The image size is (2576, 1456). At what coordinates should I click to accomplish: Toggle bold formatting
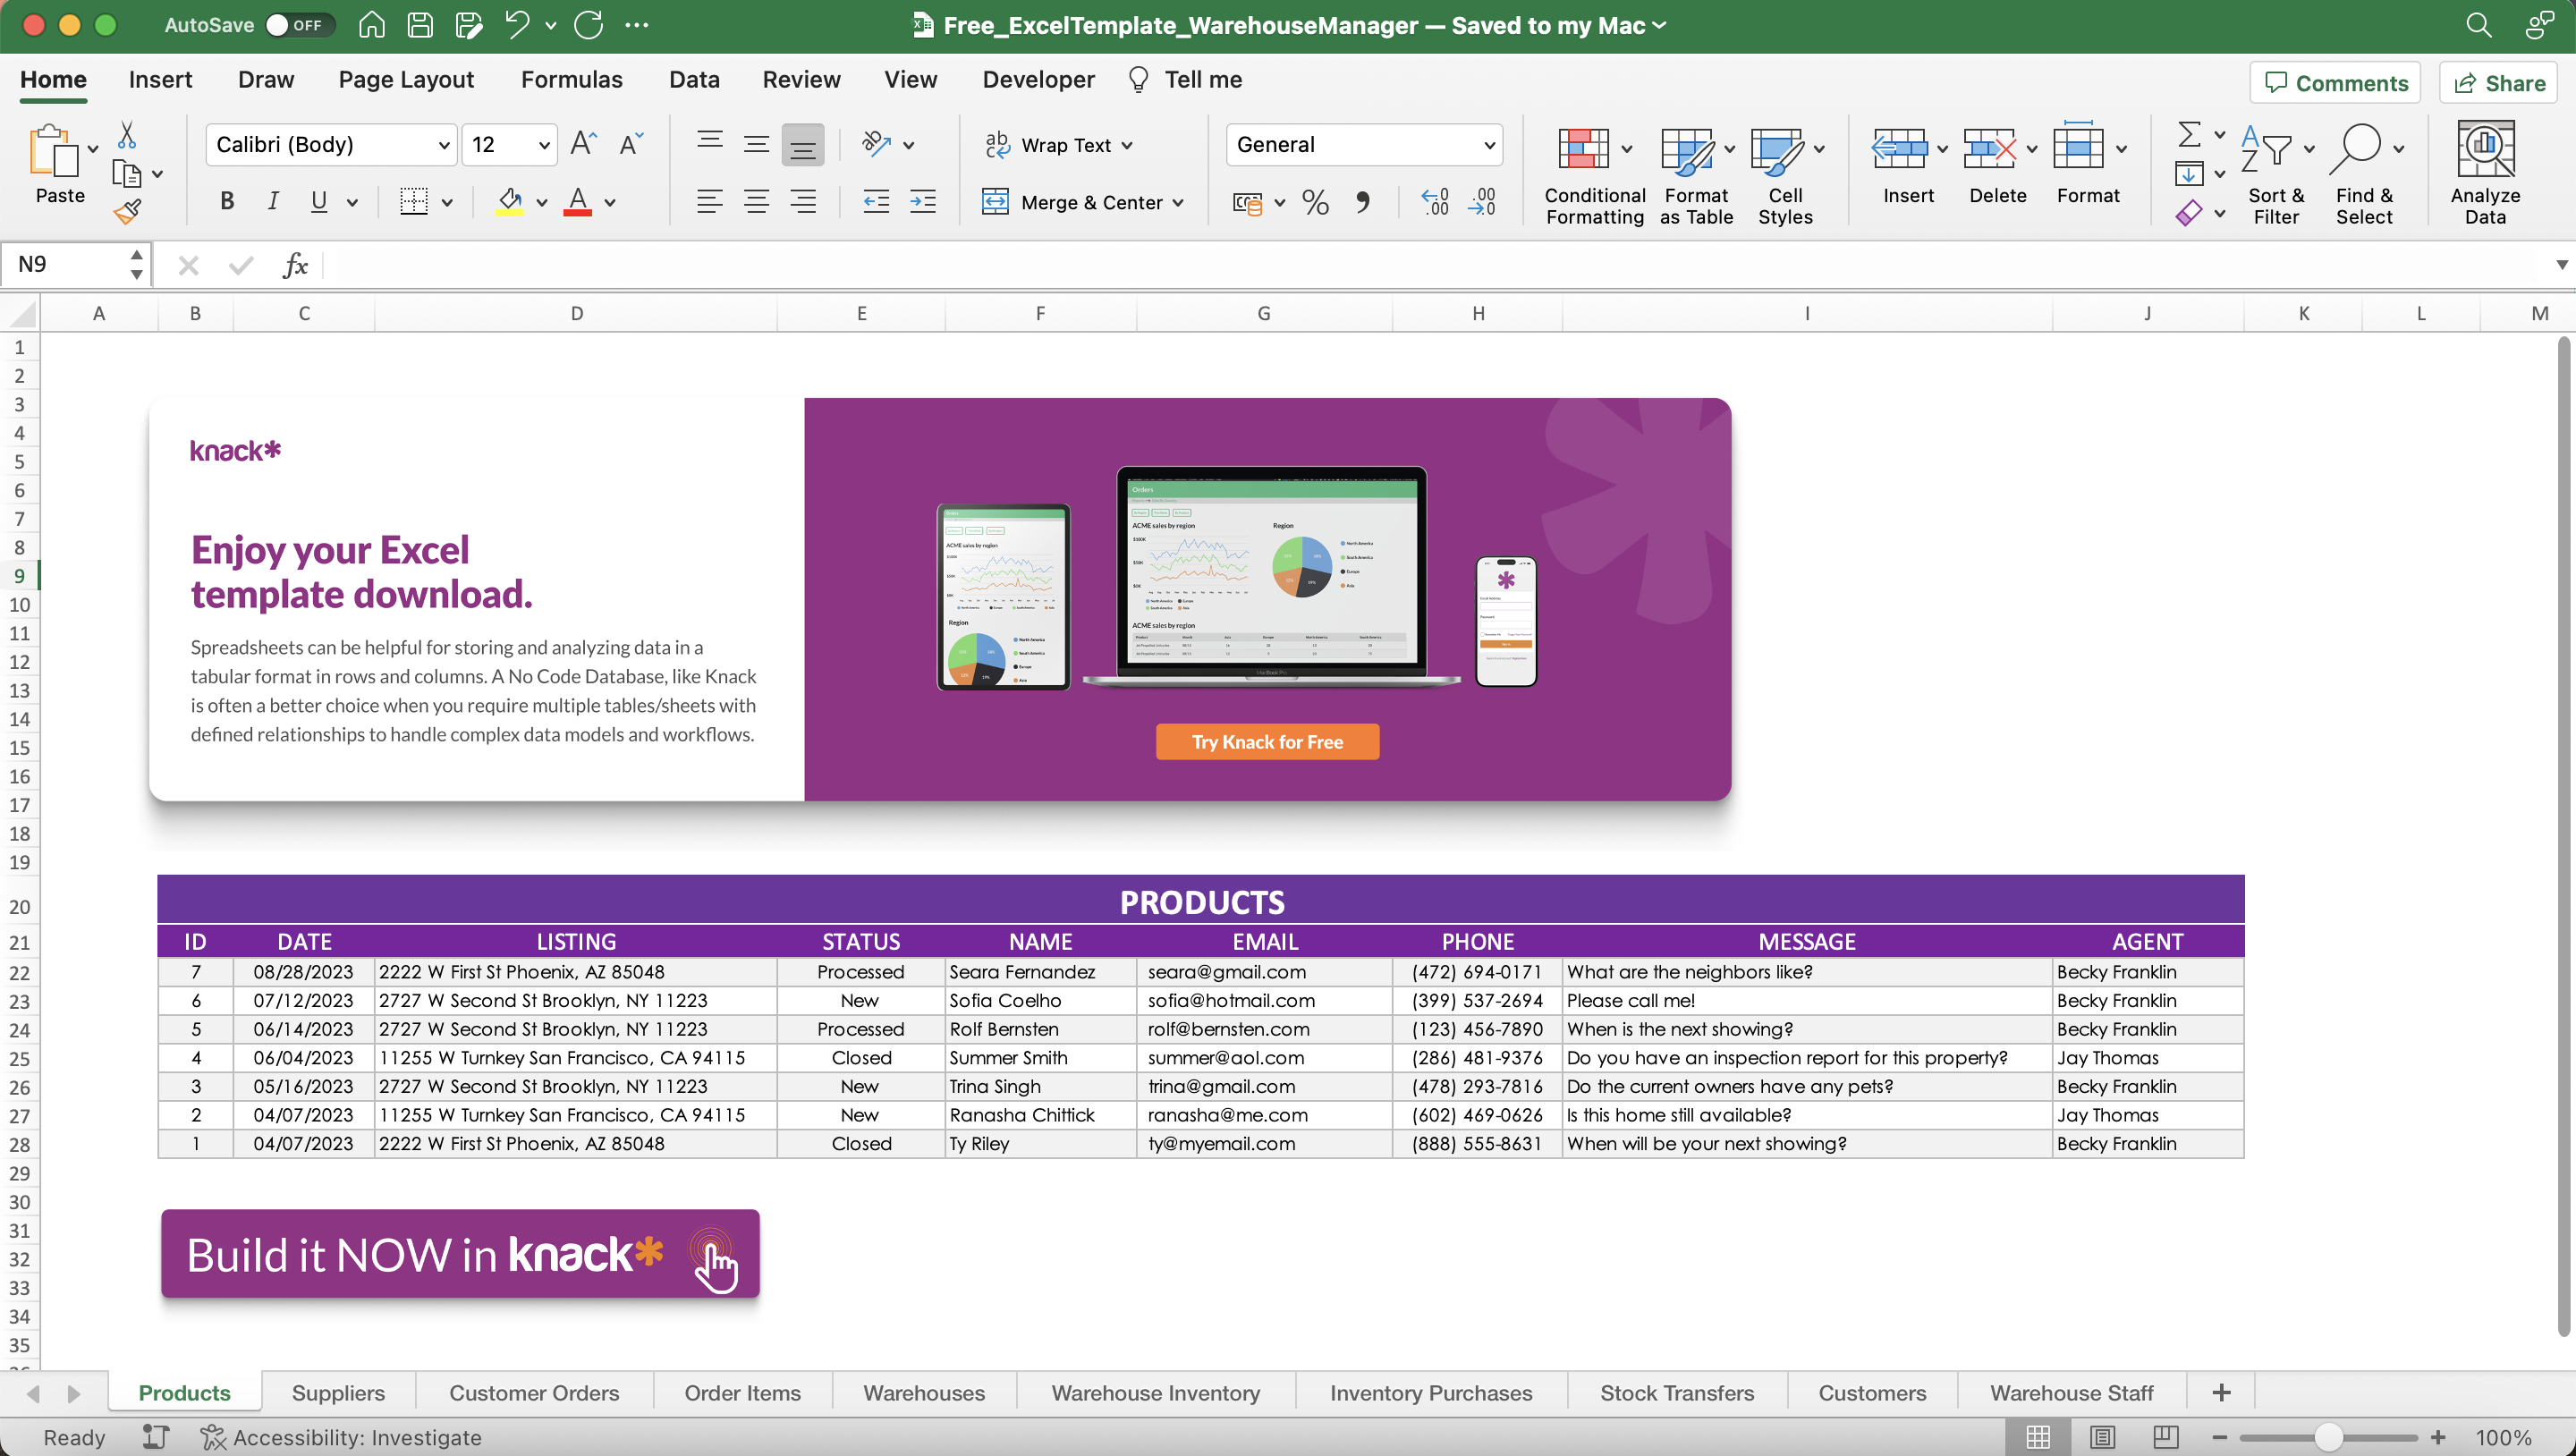click(226, 201)
